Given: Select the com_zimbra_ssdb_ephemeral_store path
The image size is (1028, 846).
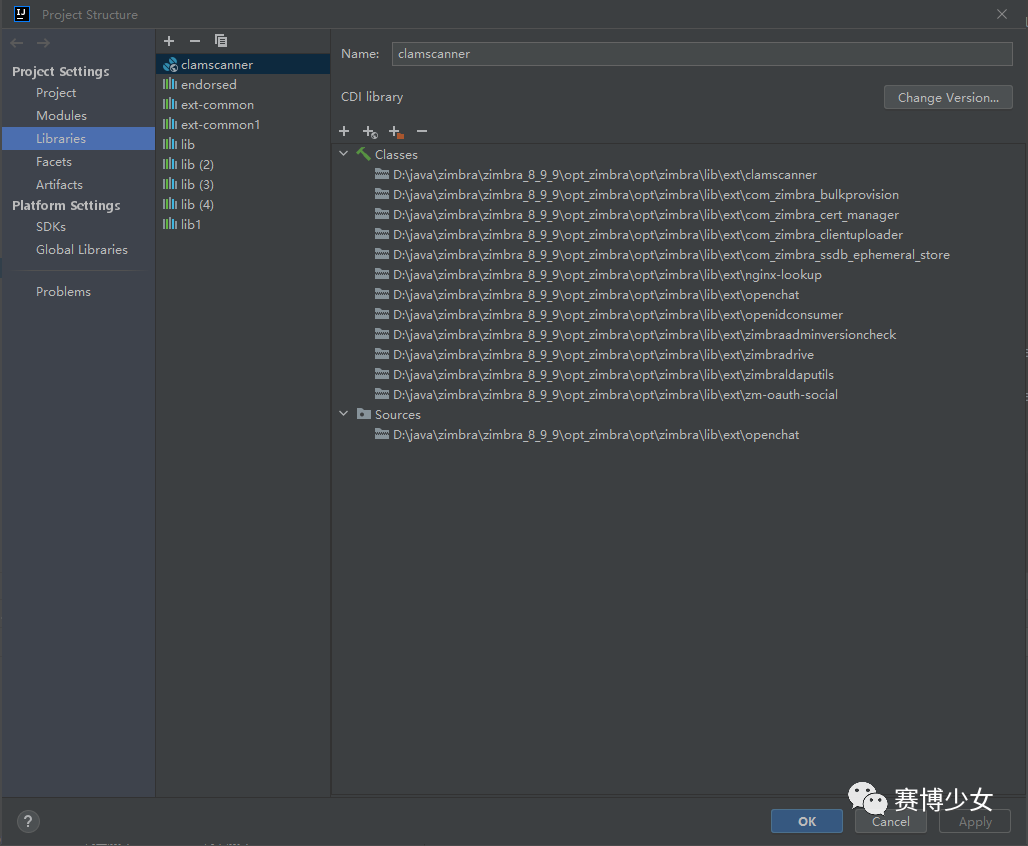Looking at the screenshot, I should 671,254.
